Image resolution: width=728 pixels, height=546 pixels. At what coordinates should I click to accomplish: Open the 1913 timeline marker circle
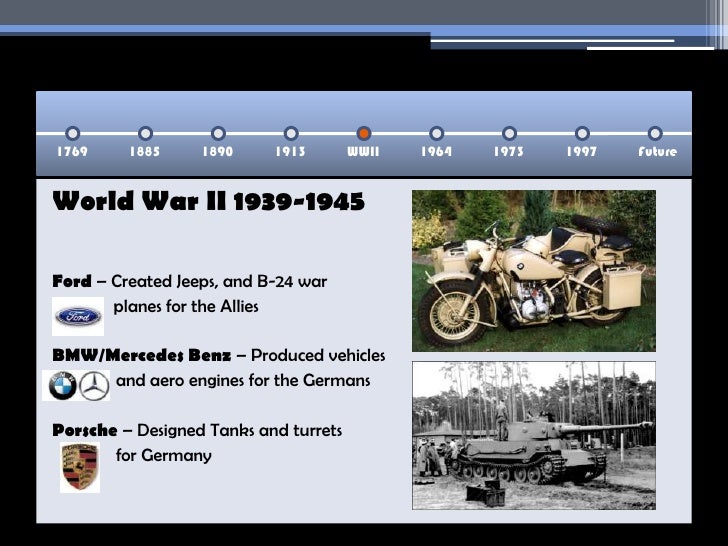(291, 134)
